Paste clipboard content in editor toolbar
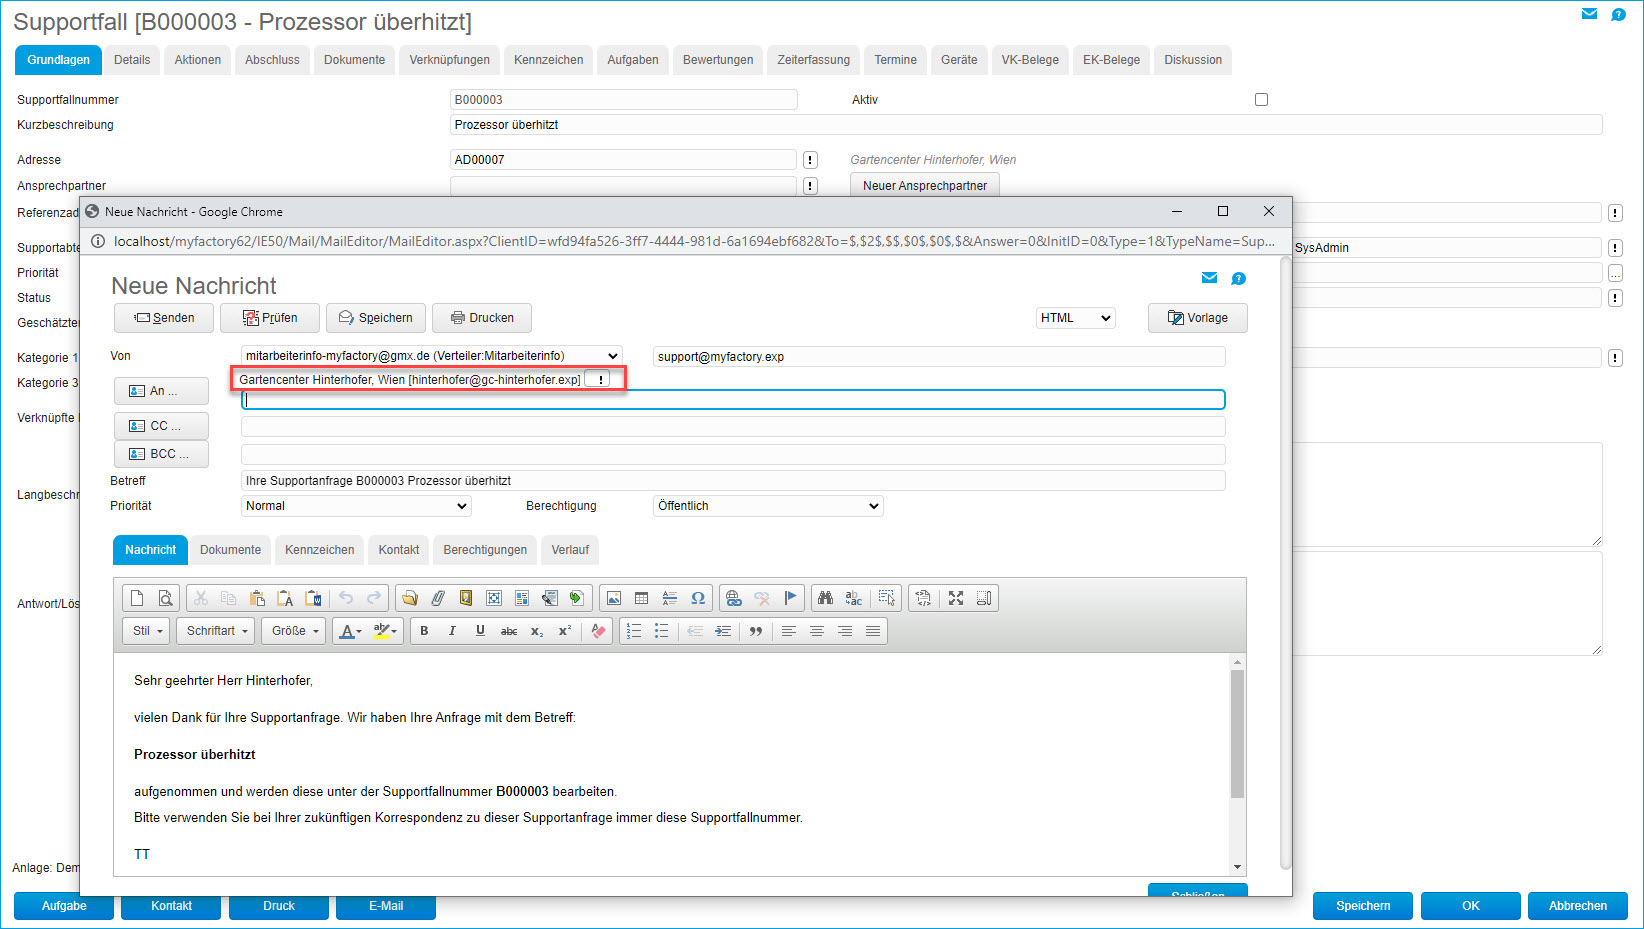Screen dimensions: 1644x929 [x=257, y=598]
